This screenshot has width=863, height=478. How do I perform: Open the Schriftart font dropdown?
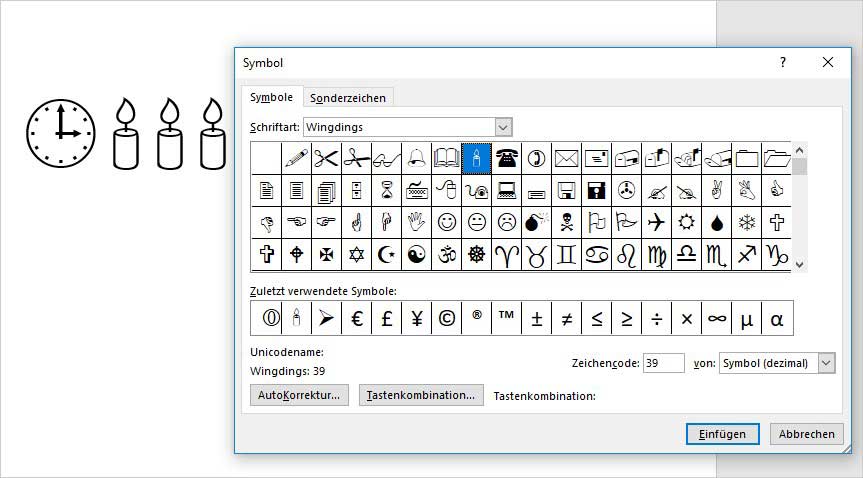[503, 128]
